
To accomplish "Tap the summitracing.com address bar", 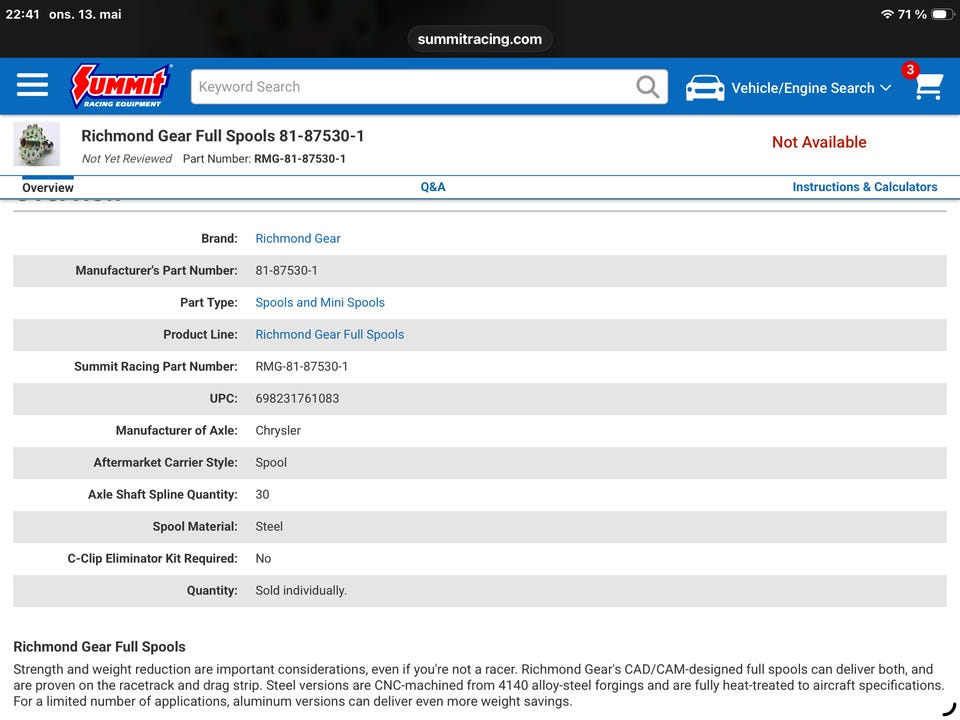I will pos(479,39).
